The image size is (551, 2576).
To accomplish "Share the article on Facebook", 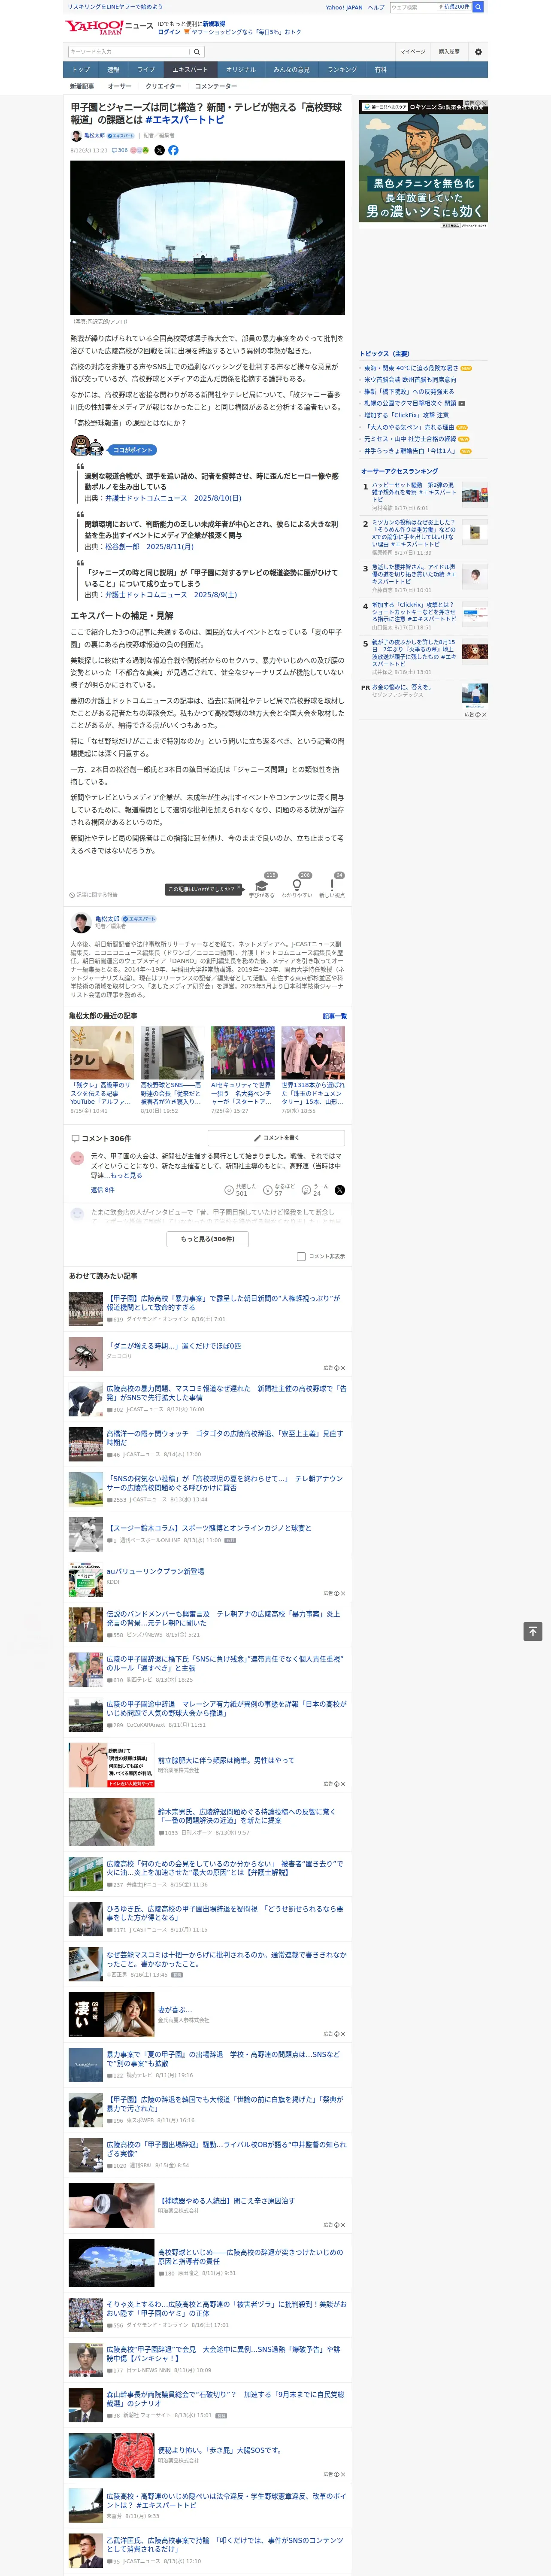I will 173,150.
